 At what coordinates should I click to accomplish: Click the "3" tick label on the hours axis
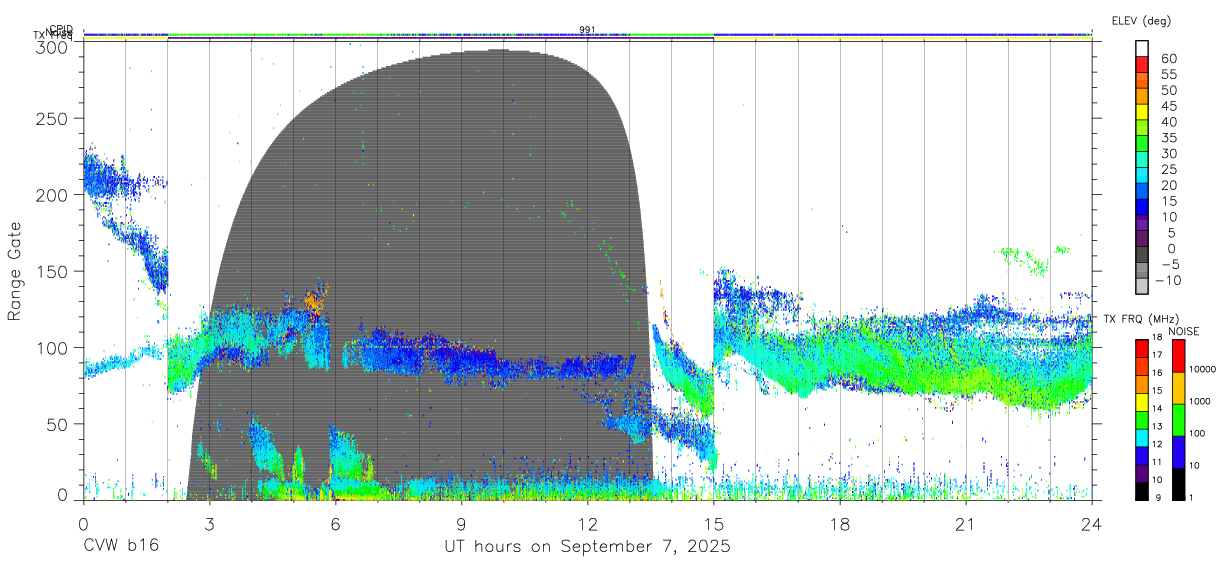pos(209,523)
